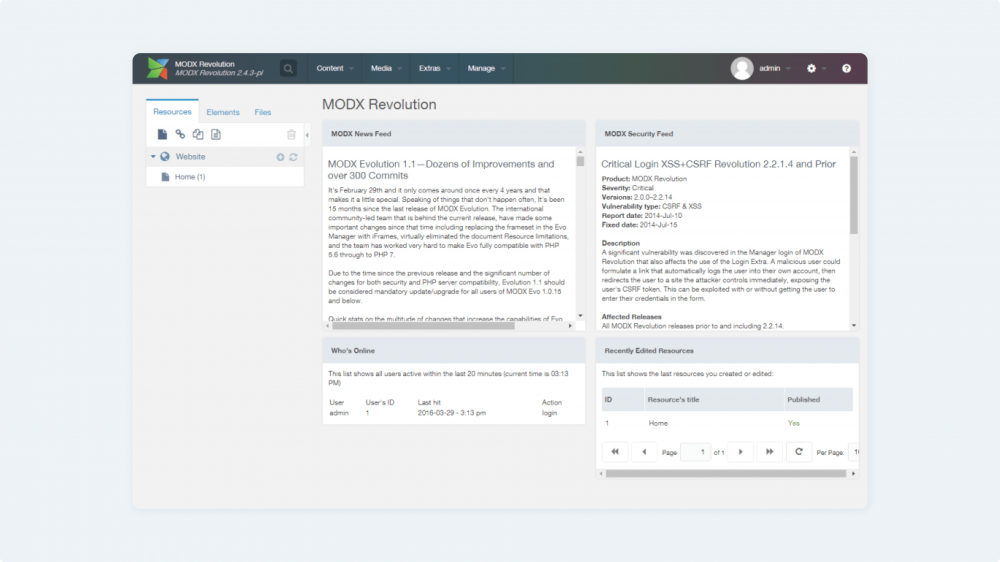Refresh the Recently Edited Resources grid

[x=798, y=452]
